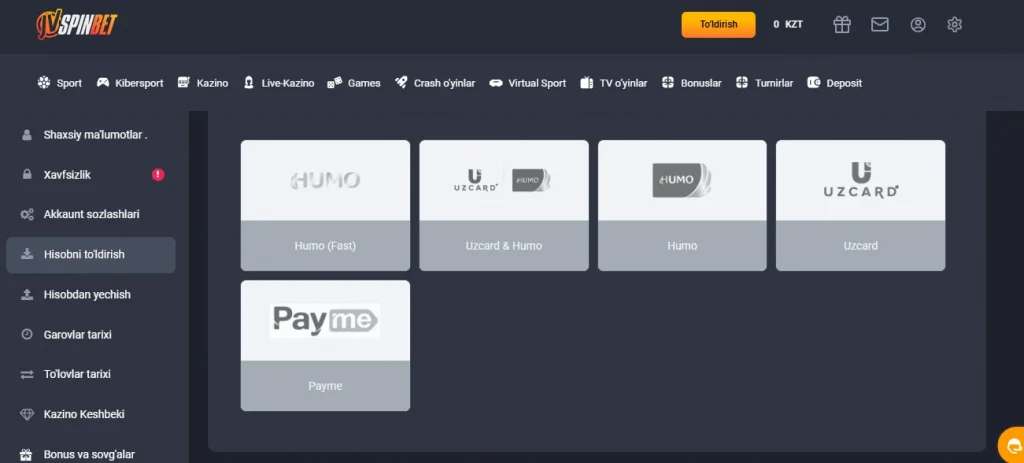Click the gears icon beside Akkaunt sozlashlari
Viewport: 1024px width, 463px height.
[27, 215]
